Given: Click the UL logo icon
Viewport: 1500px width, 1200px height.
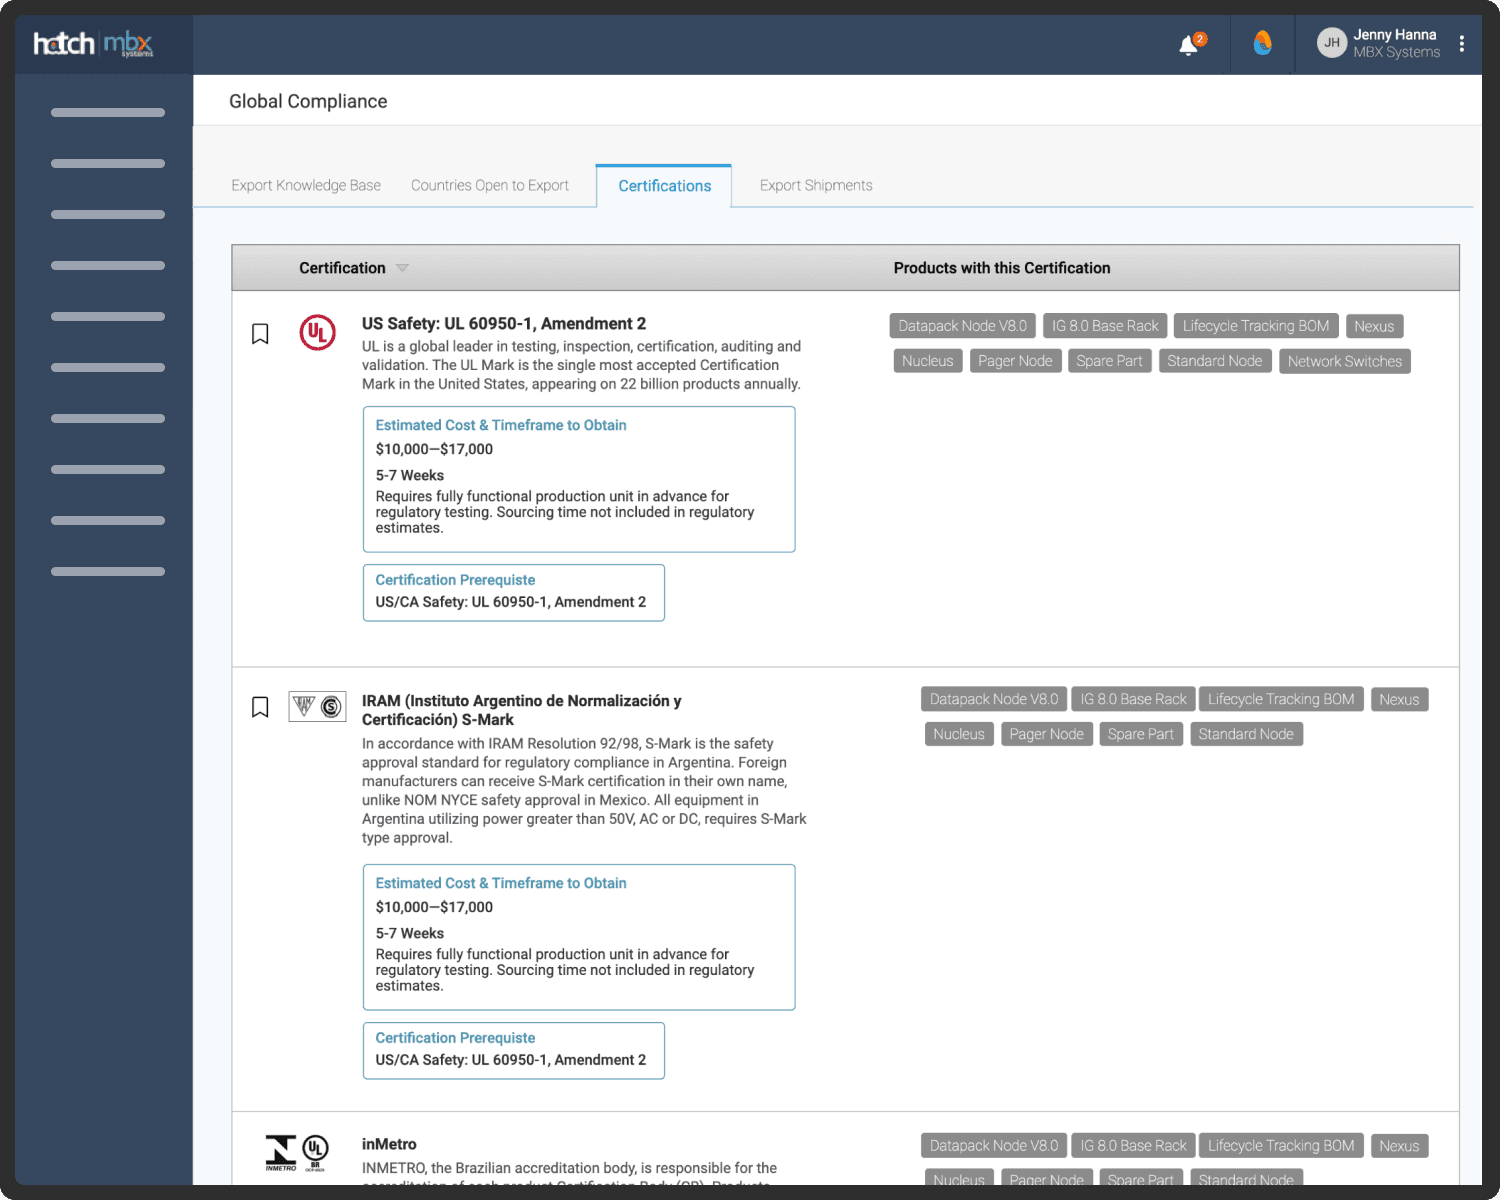Looking at the screenshot, I should pos(318,333).
